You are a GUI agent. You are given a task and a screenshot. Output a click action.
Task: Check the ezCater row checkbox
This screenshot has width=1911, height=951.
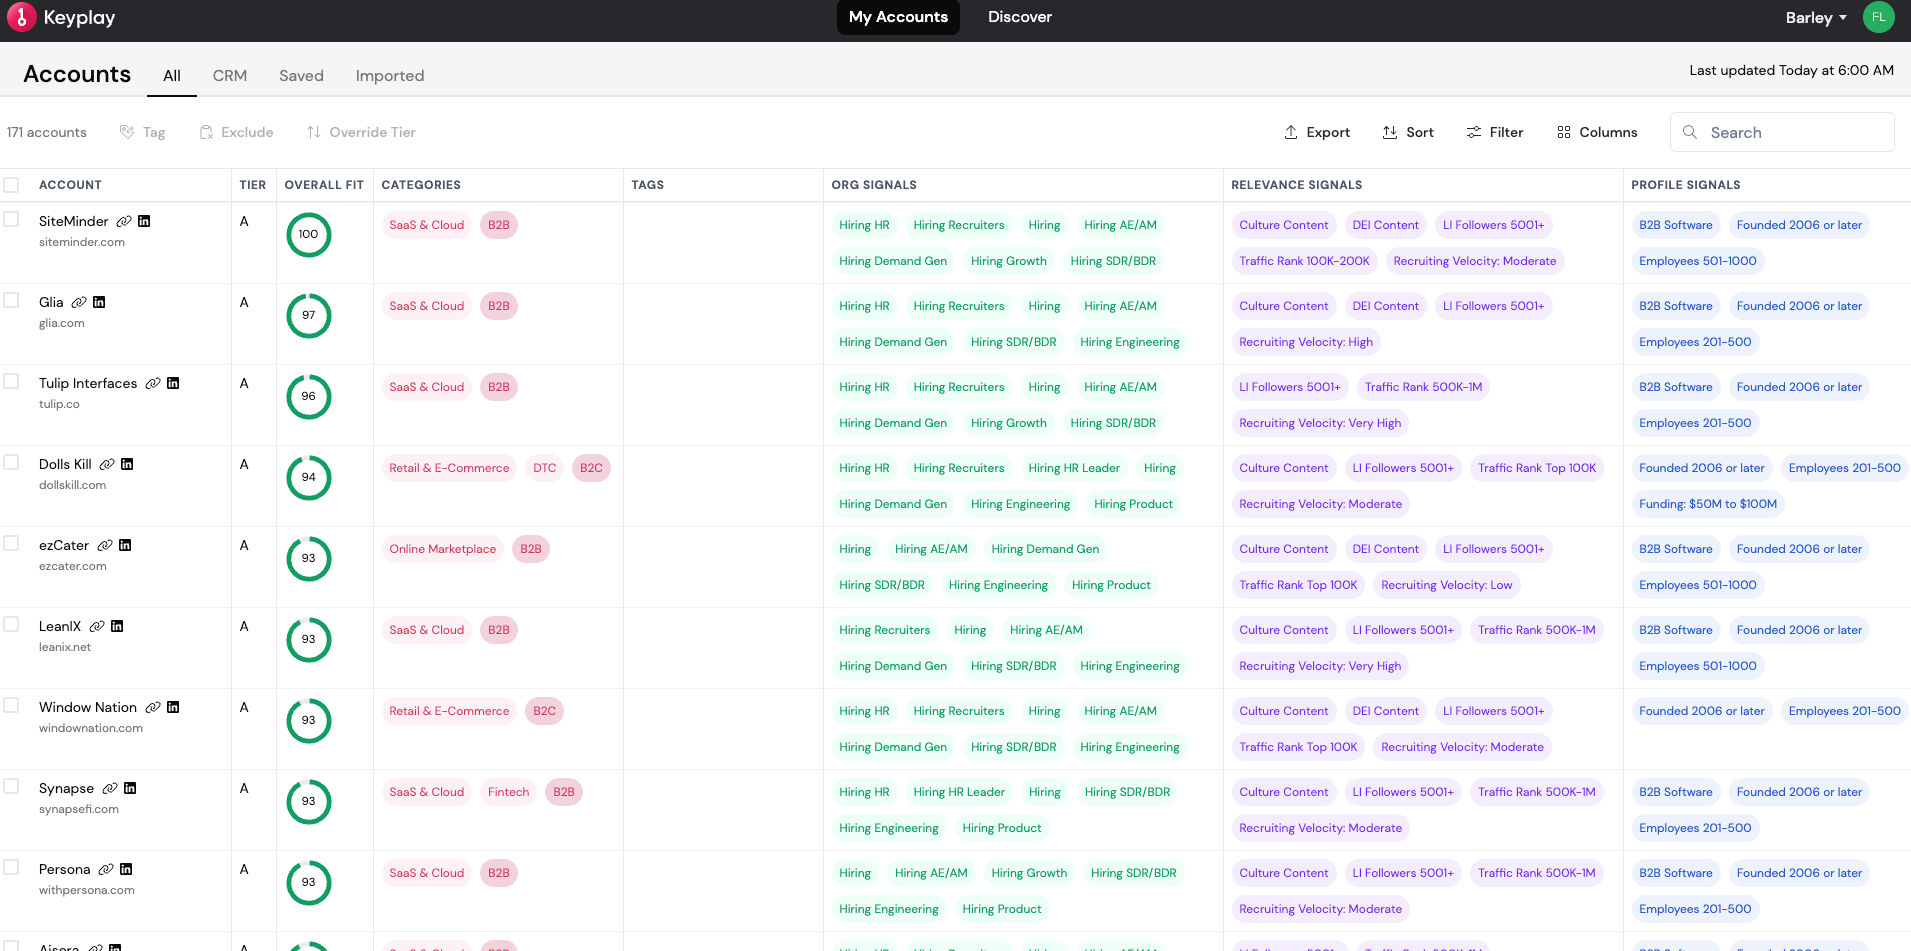[11, 543]
